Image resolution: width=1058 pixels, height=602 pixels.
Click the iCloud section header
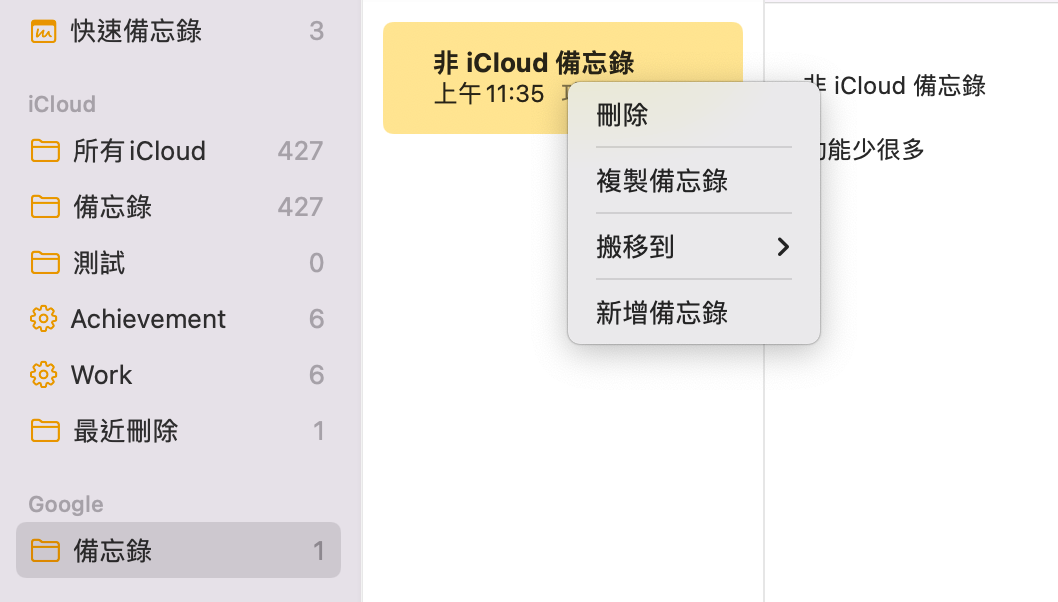(62, 105)
